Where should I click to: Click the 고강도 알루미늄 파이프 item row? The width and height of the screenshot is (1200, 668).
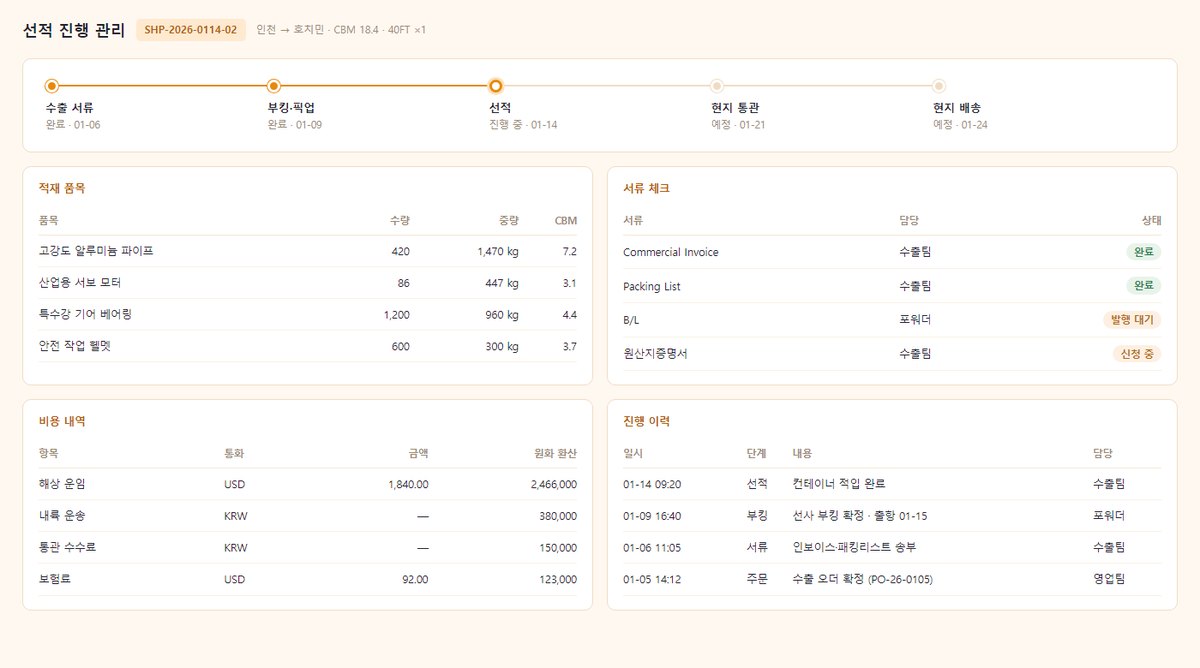(308, 251)
